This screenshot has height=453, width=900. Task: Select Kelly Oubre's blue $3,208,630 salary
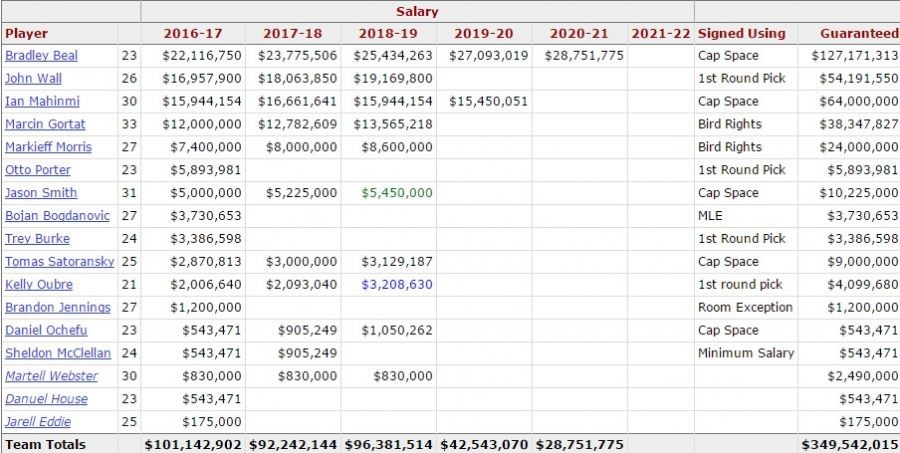[397, 285]
